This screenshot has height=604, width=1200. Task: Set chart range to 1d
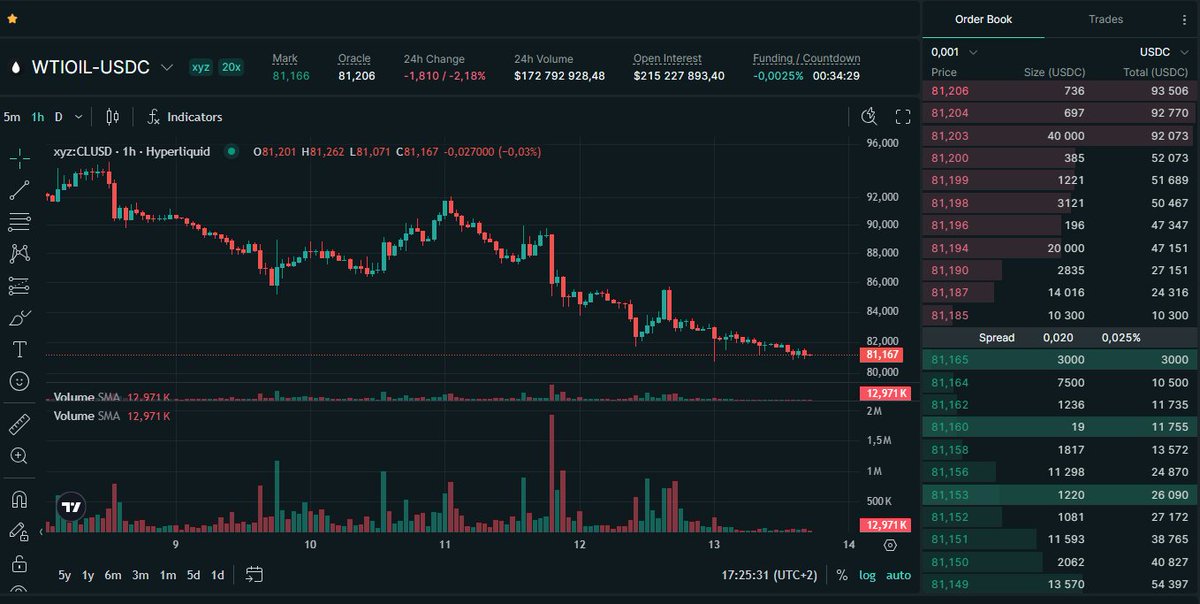point(217,575)
